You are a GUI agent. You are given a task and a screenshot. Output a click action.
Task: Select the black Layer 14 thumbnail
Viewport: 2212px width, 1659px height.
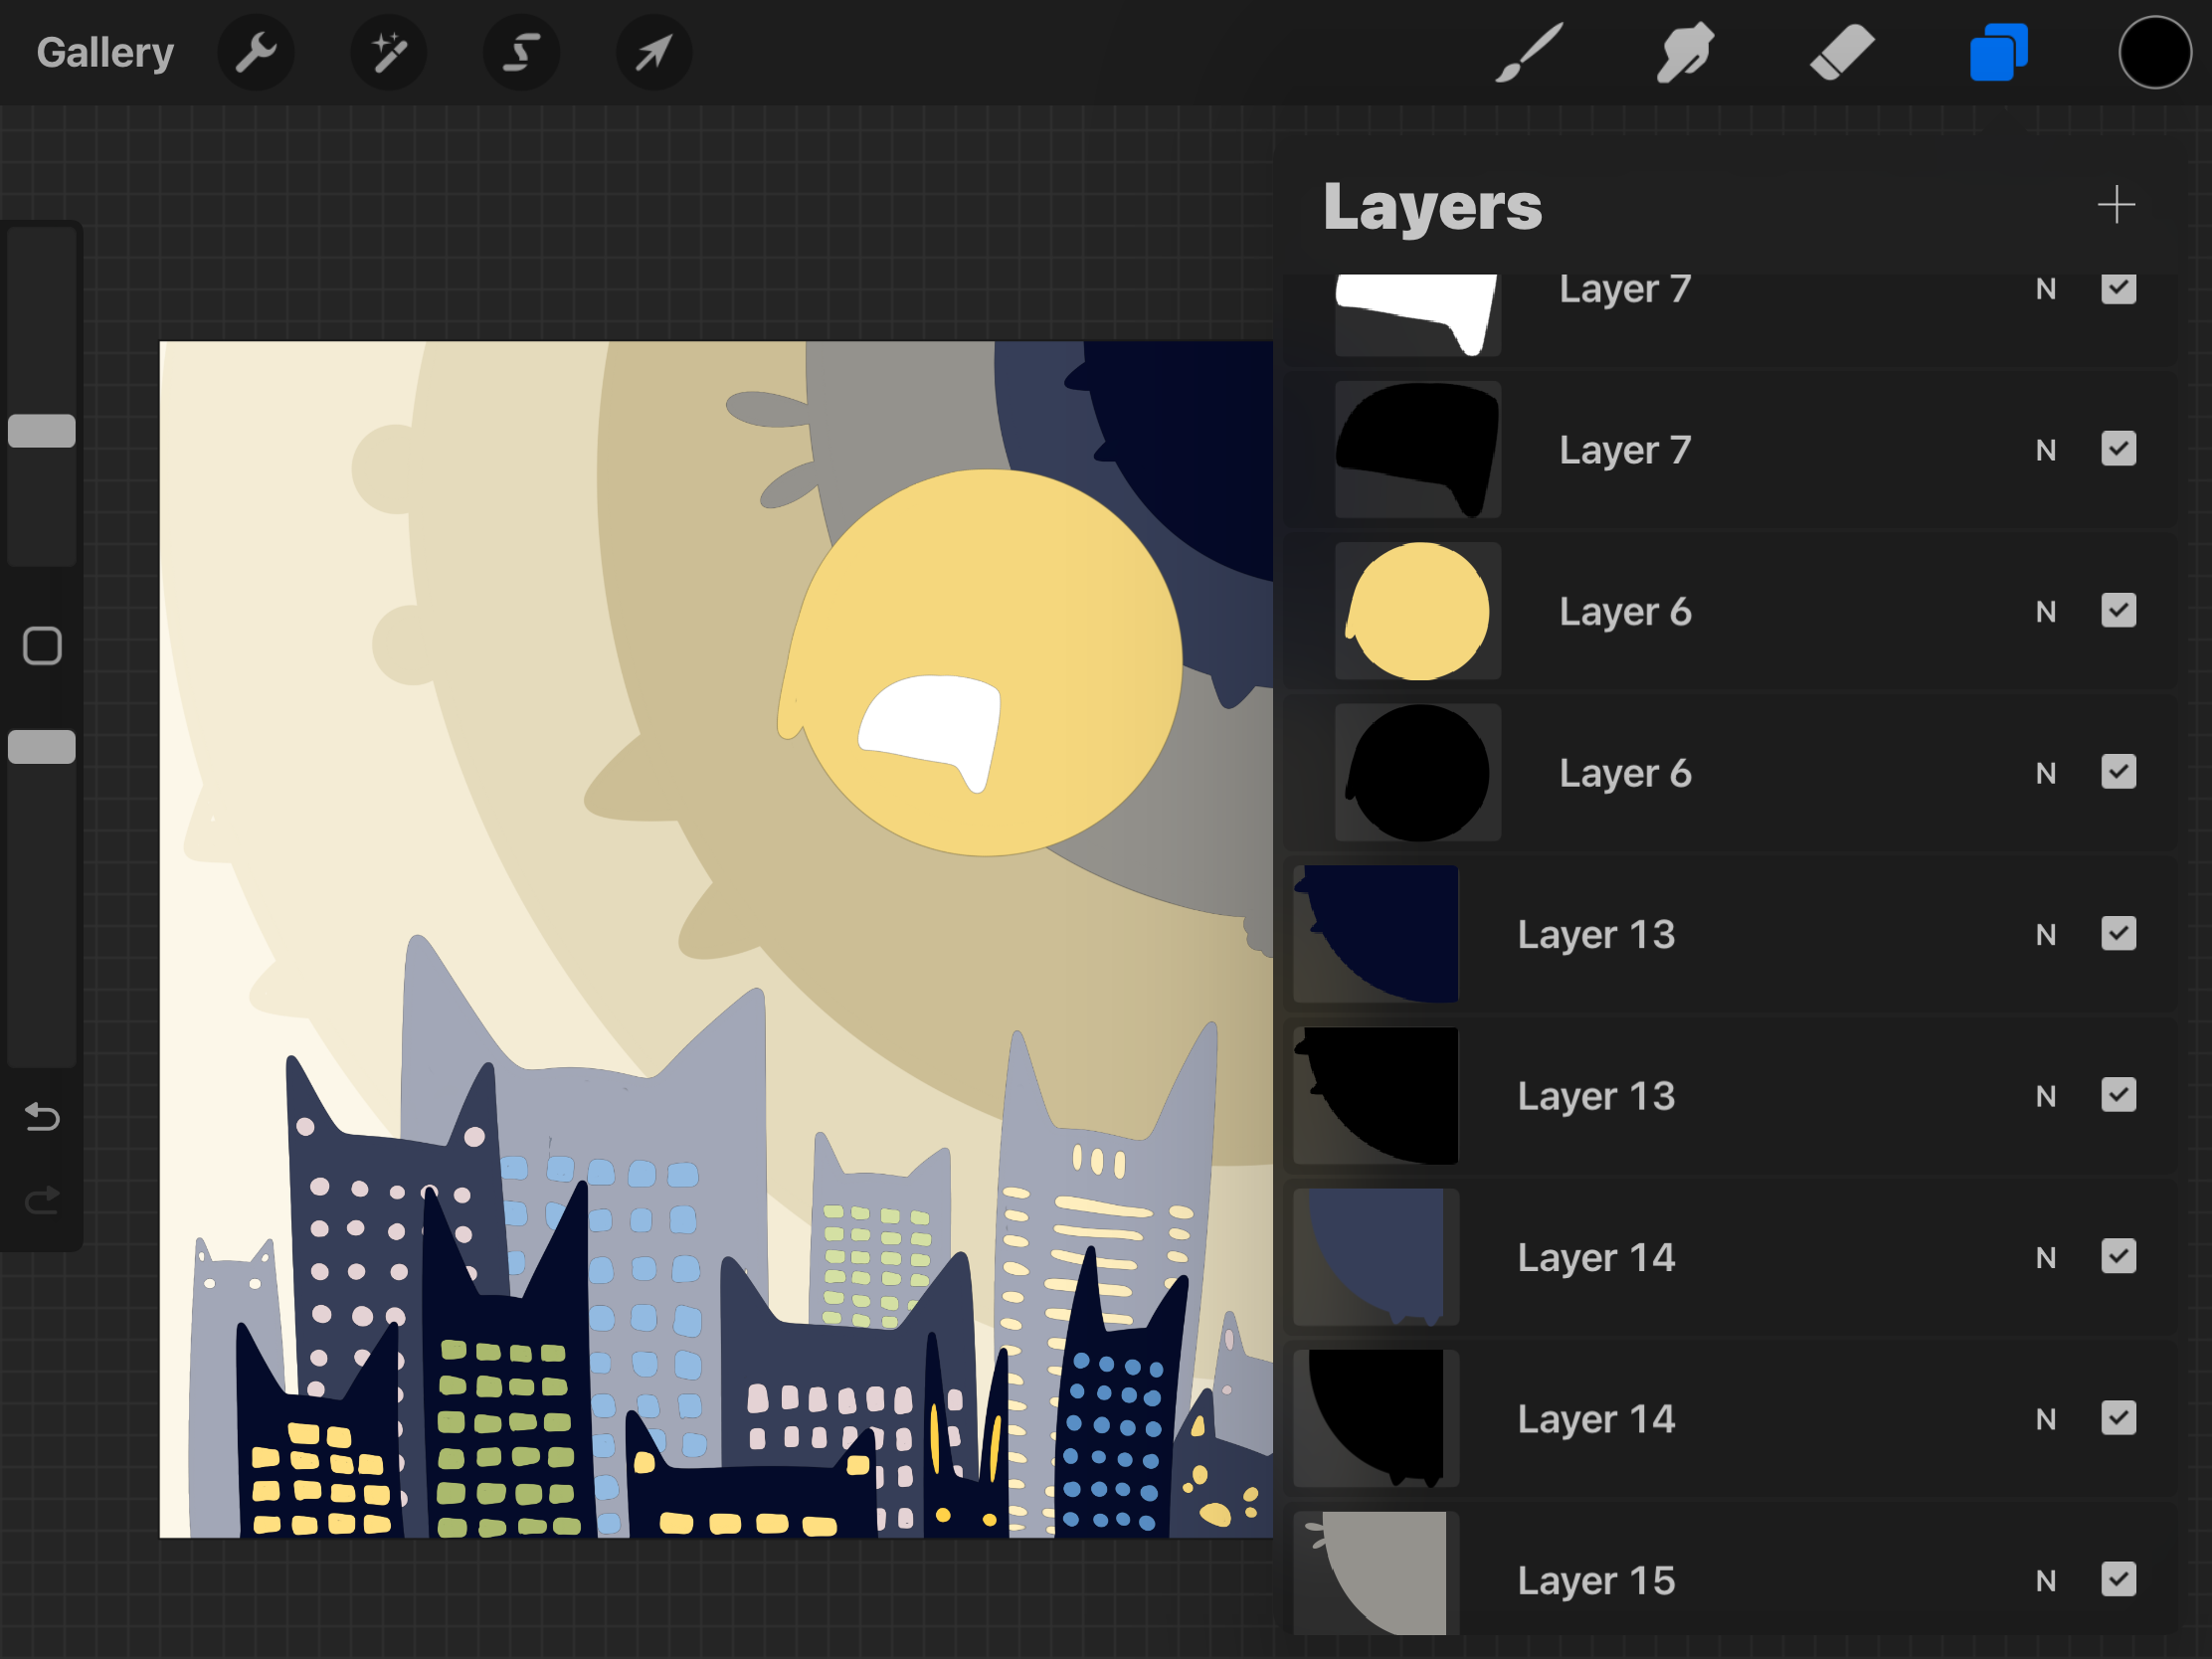pos(1376,1418)
